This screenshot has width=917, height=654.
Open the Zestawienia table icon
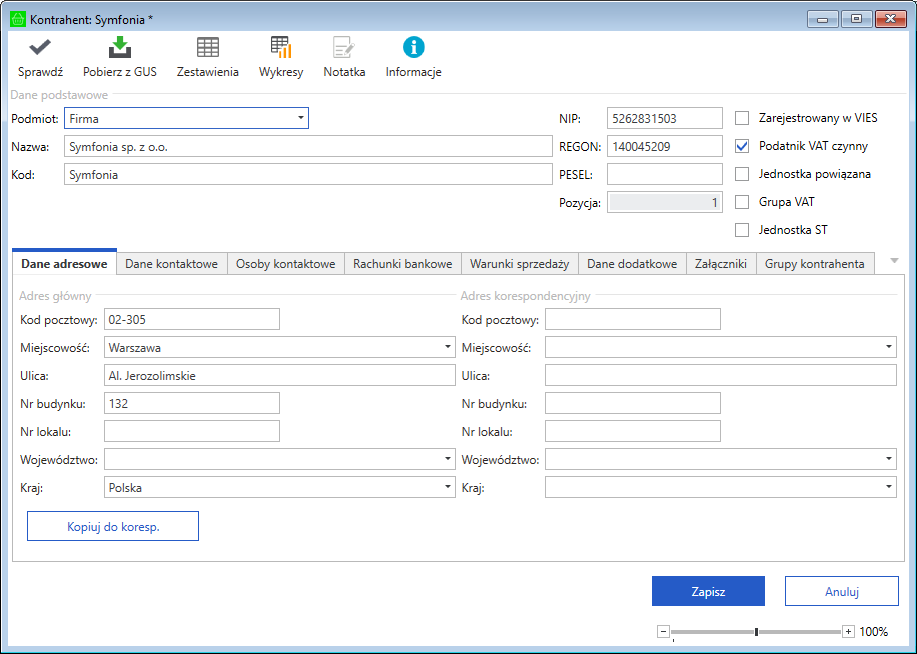pos(208,47)
